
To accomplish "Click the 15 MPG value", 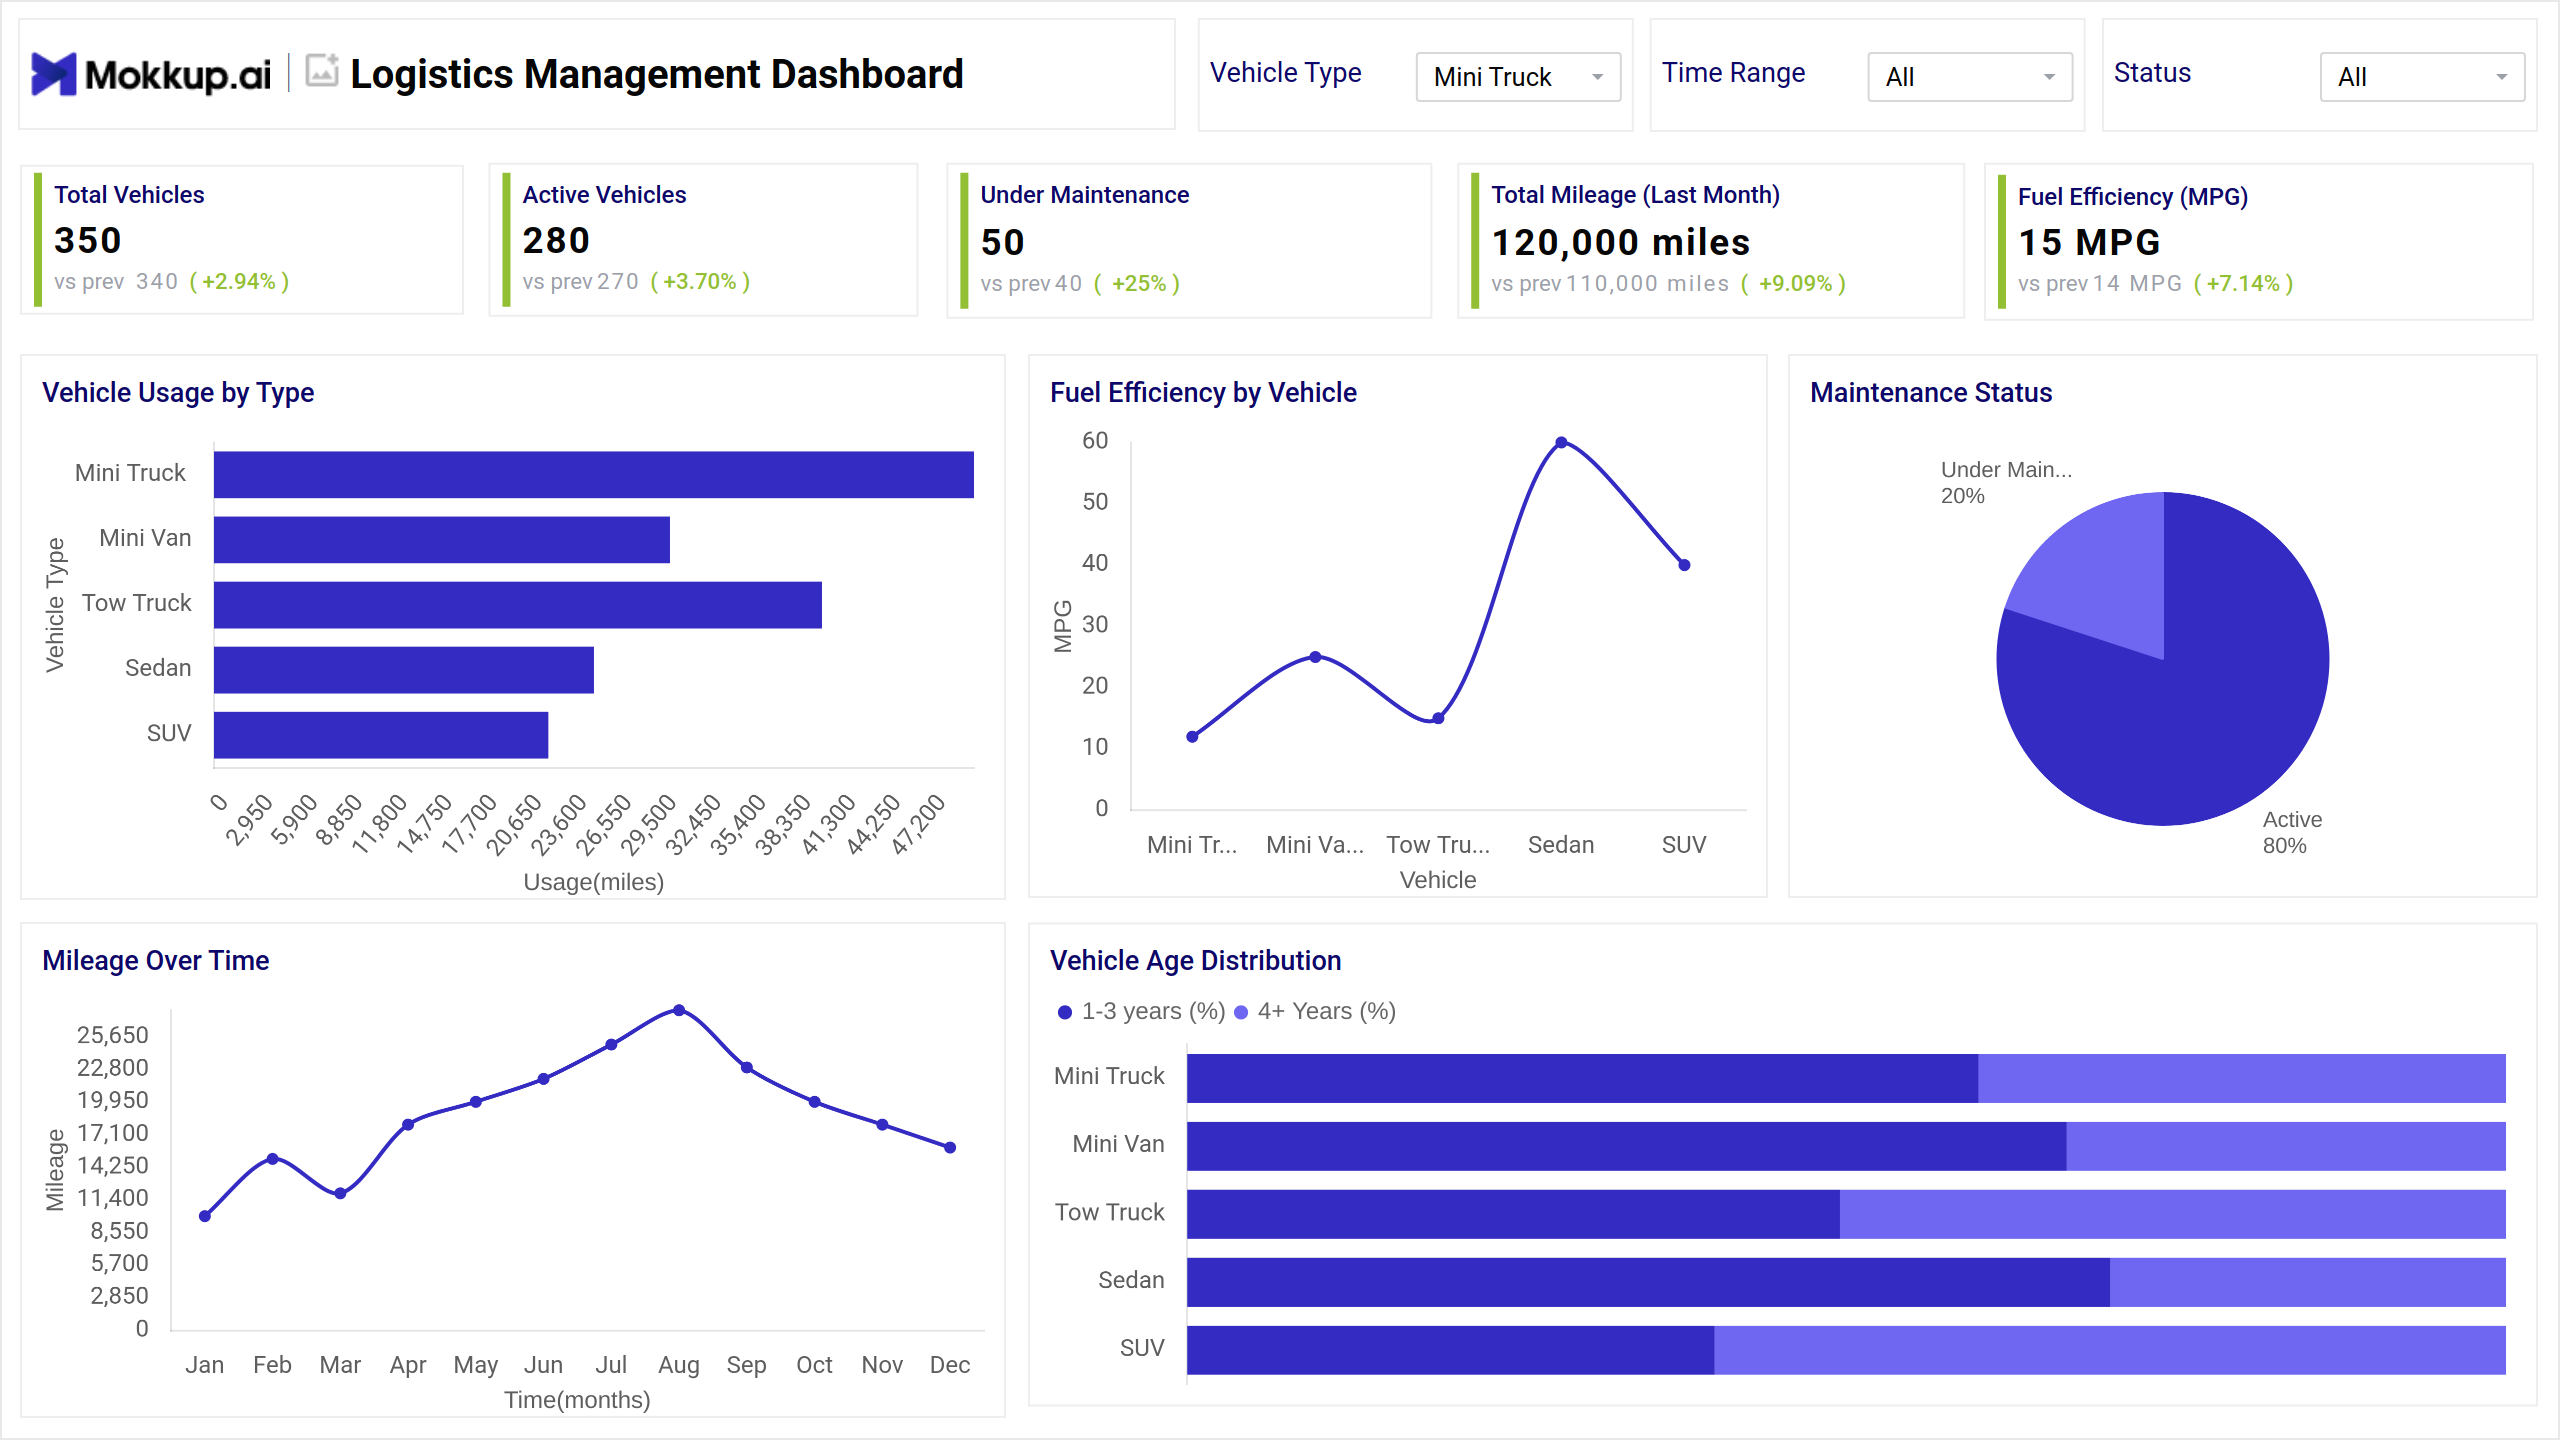I will [x=2089, y=242].
